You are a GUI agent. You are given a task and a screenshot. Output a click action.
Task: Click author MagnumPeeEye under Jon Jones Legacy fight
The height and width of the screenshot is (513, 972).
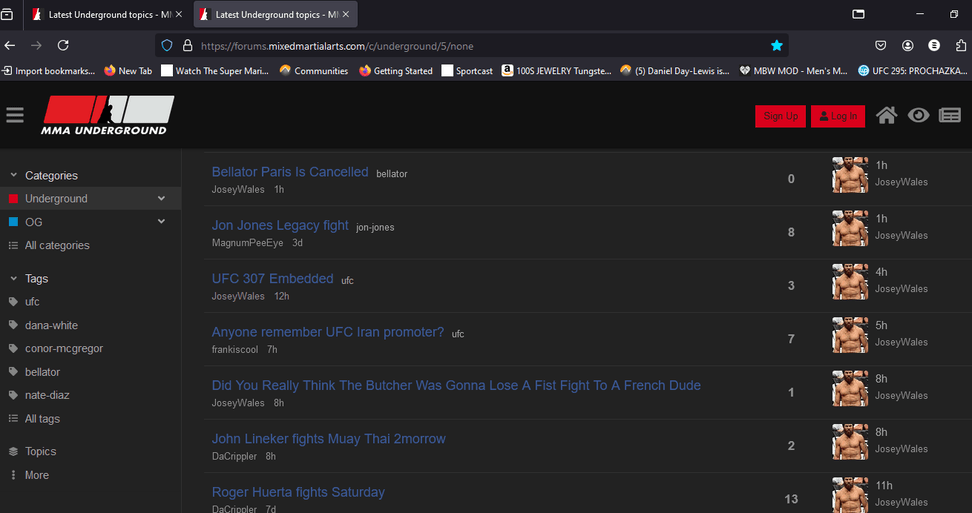pyautogui.click(x=247, y=243)
